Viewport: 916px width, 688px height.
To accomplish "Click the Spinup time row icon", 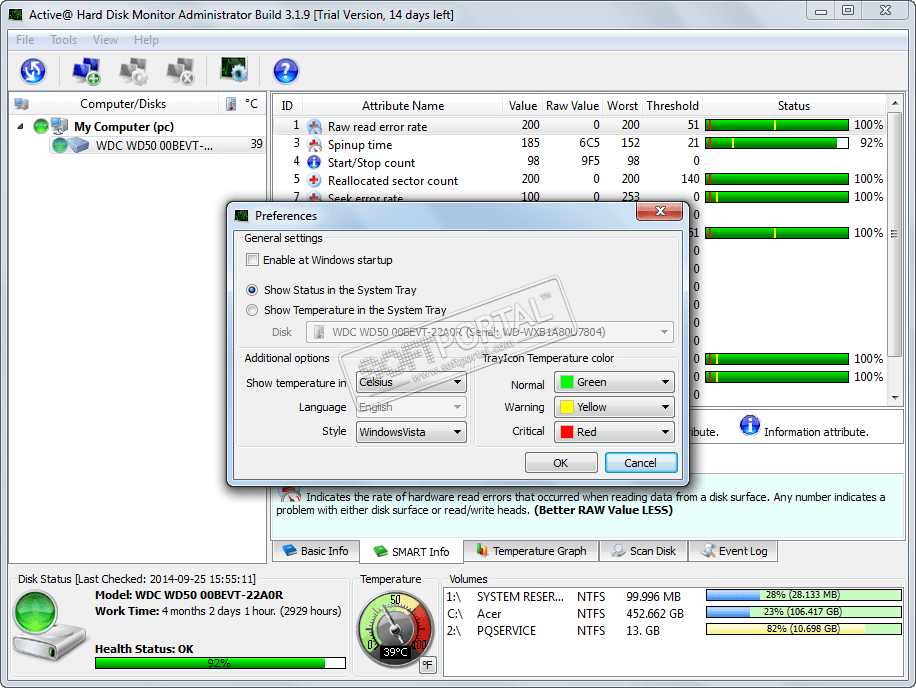I will click(314, 145).
